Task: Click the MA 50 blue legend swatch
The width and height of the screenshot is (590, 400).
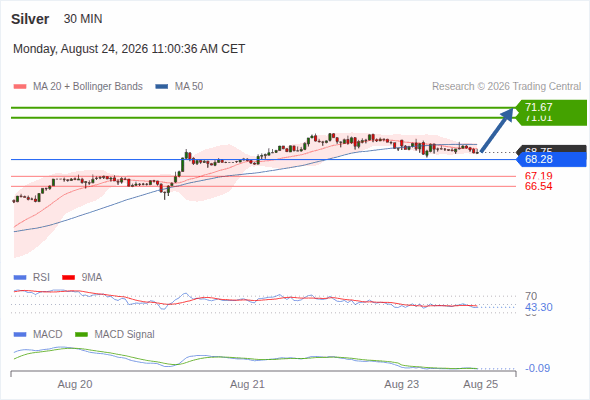Action: [162, 87]
